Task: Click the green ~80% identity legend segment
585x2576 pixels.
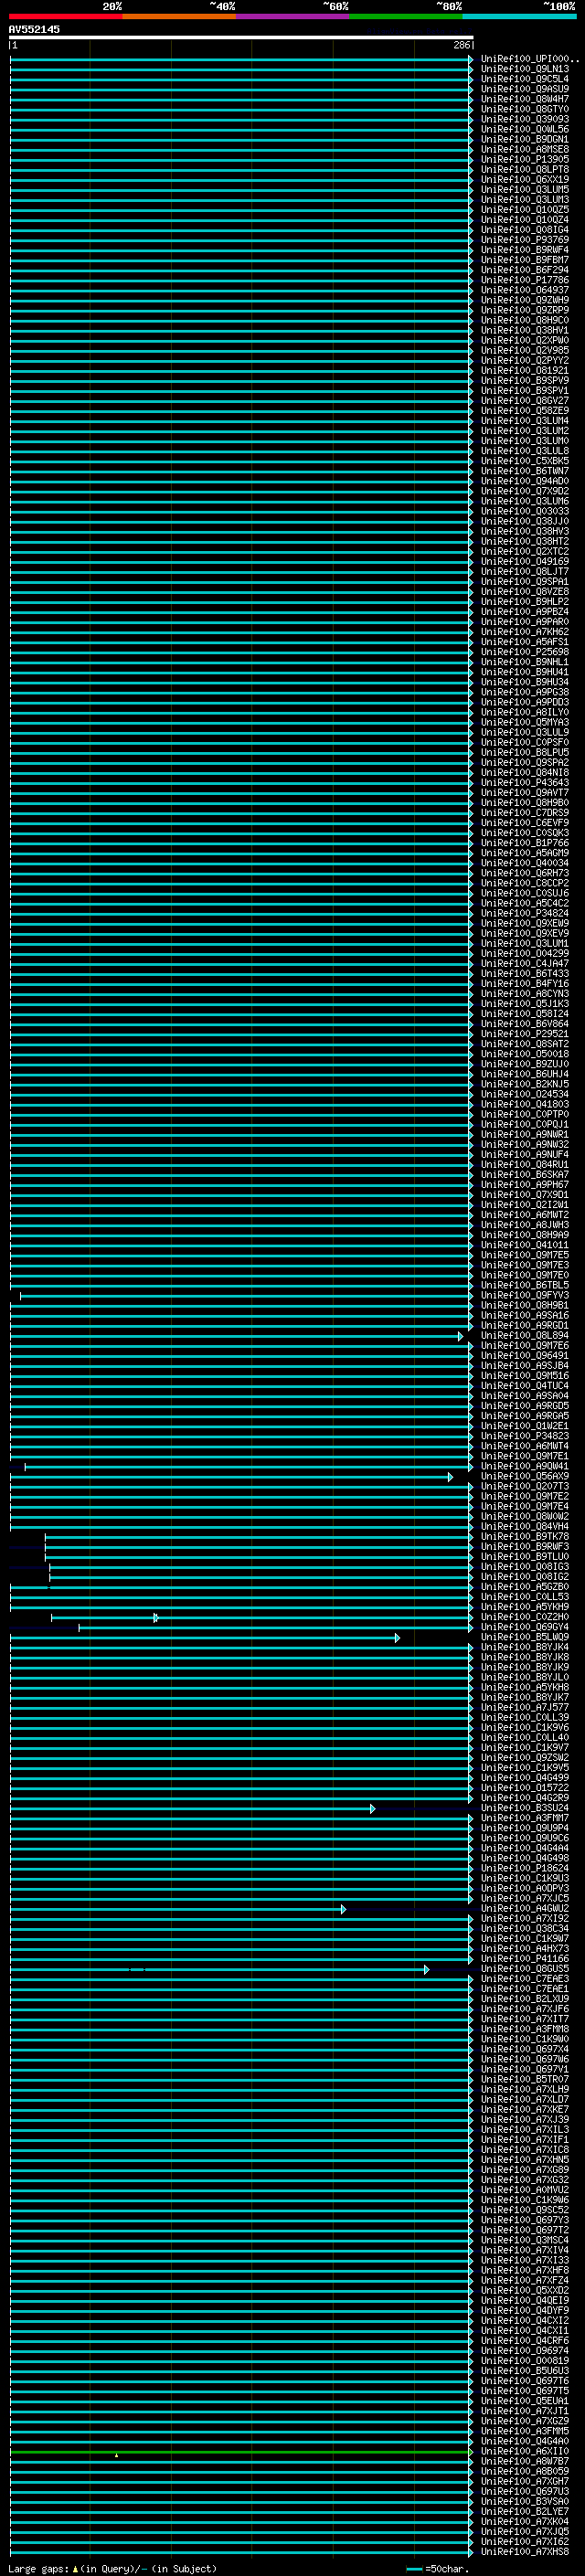Action: click(x=405, y=16)
